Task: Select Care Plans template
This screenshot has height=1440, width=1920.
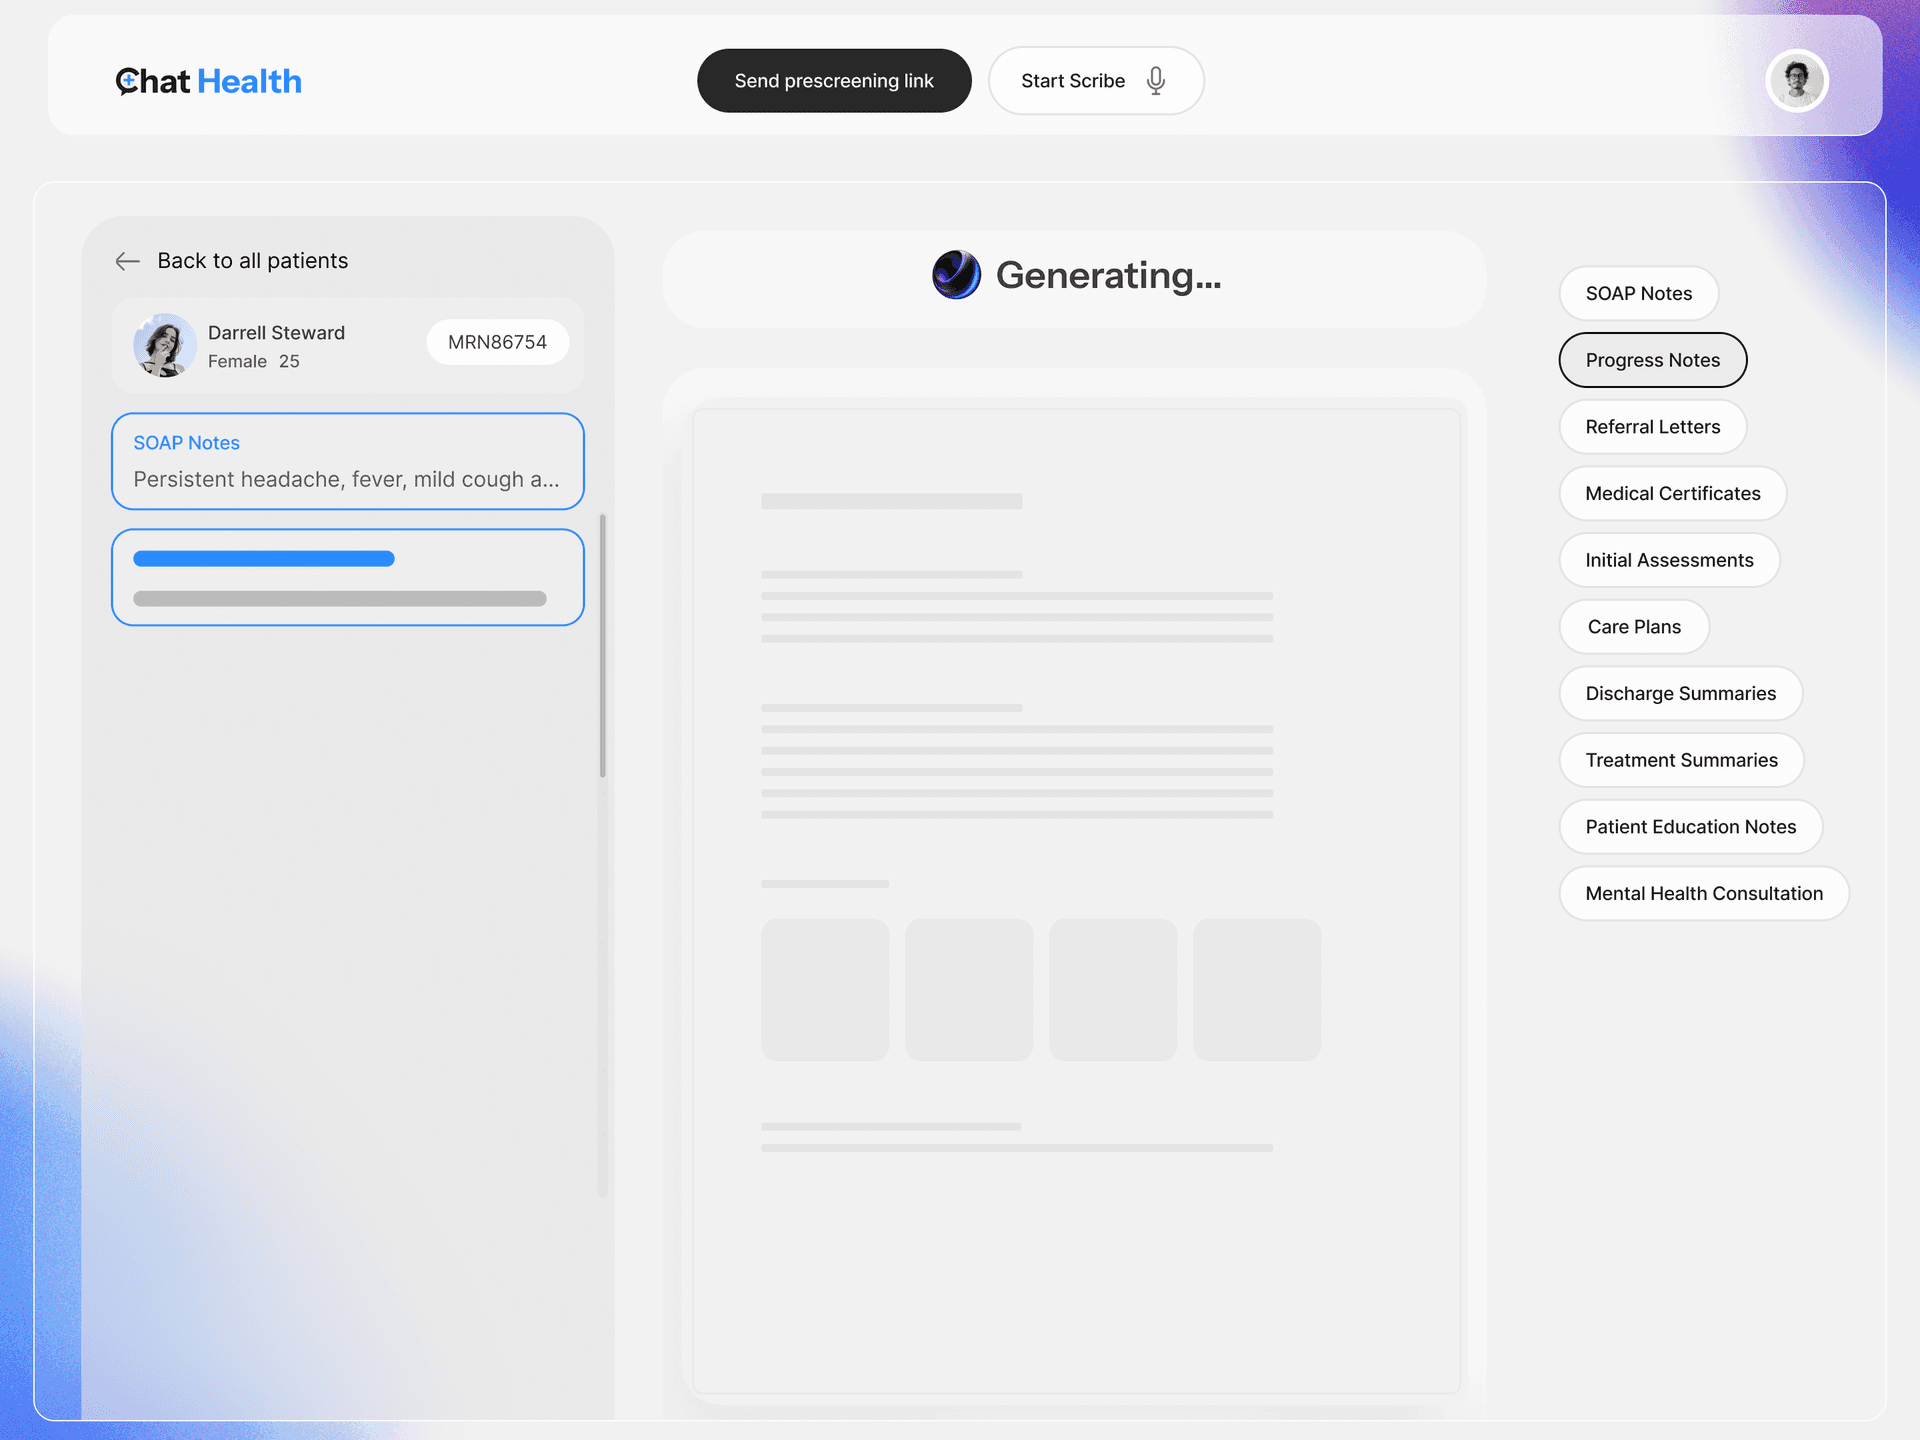Action: pyautogui.click(x=1634, y=627)
